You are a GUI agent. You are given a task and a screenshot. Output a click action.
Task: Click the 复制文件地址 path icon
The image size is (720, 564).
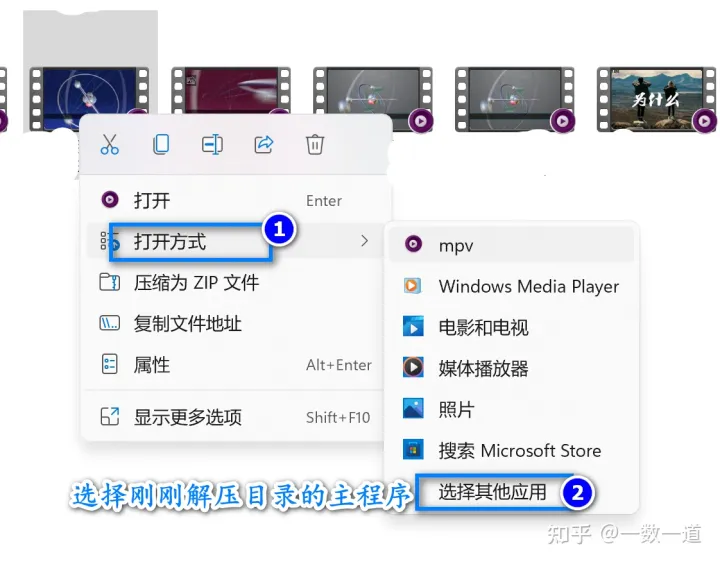click(x=110, y=323)
